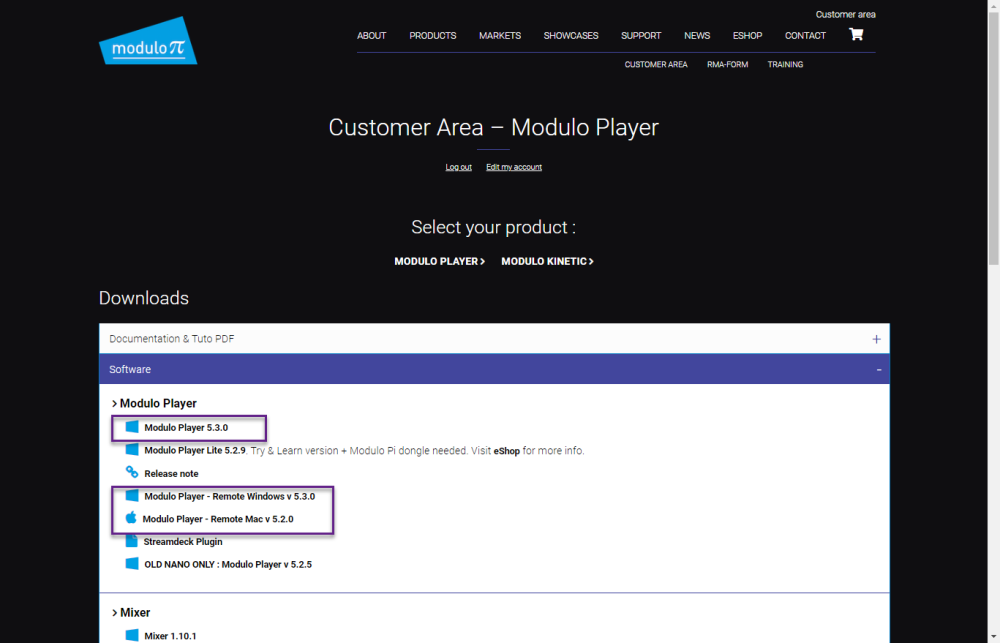Open the TRAINING submenu item
The height and width of the screenshot is (643, 1000).
click(785, 64)
